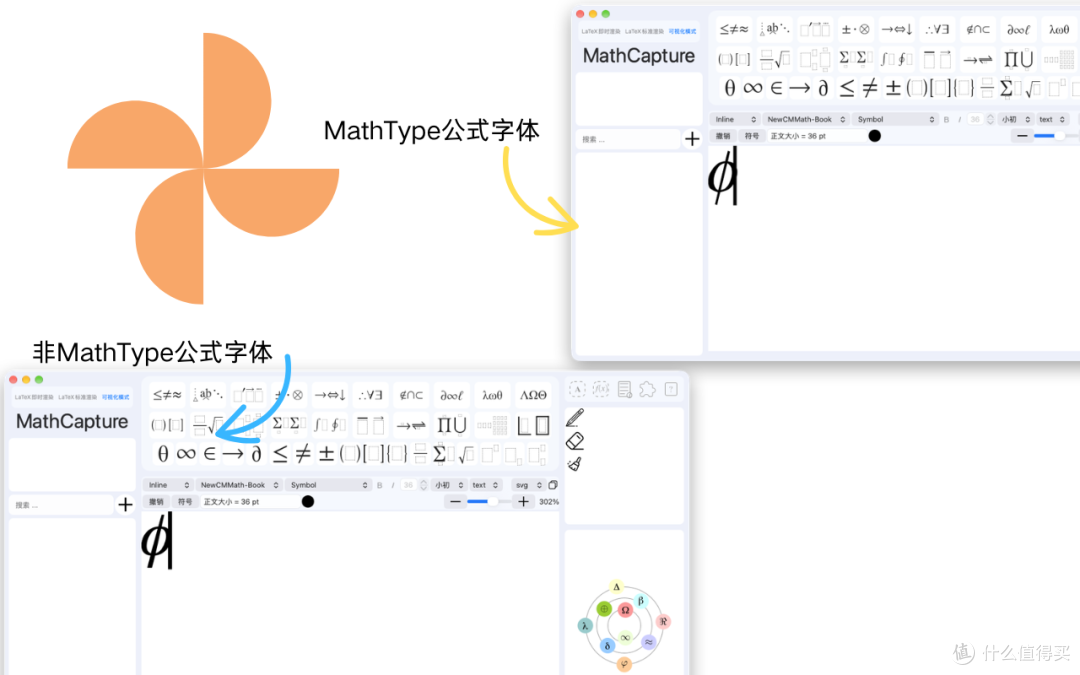Insert infinity ∞ symbol from lower window shortcut row

[186, 453]
